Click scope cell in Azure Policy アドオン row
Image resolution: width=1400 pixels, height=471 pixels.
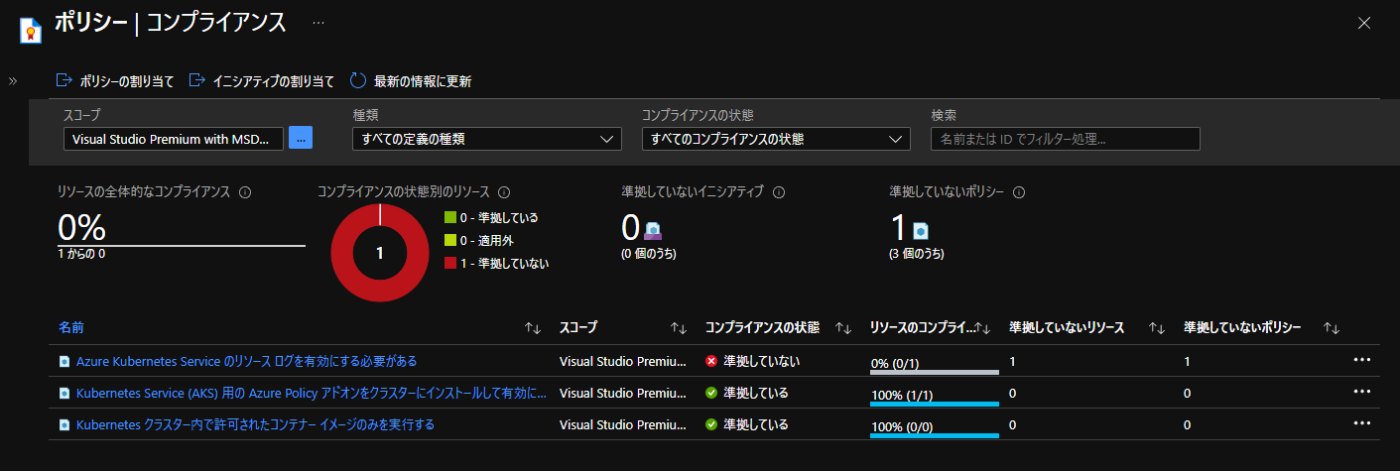[x=624, y=393]
